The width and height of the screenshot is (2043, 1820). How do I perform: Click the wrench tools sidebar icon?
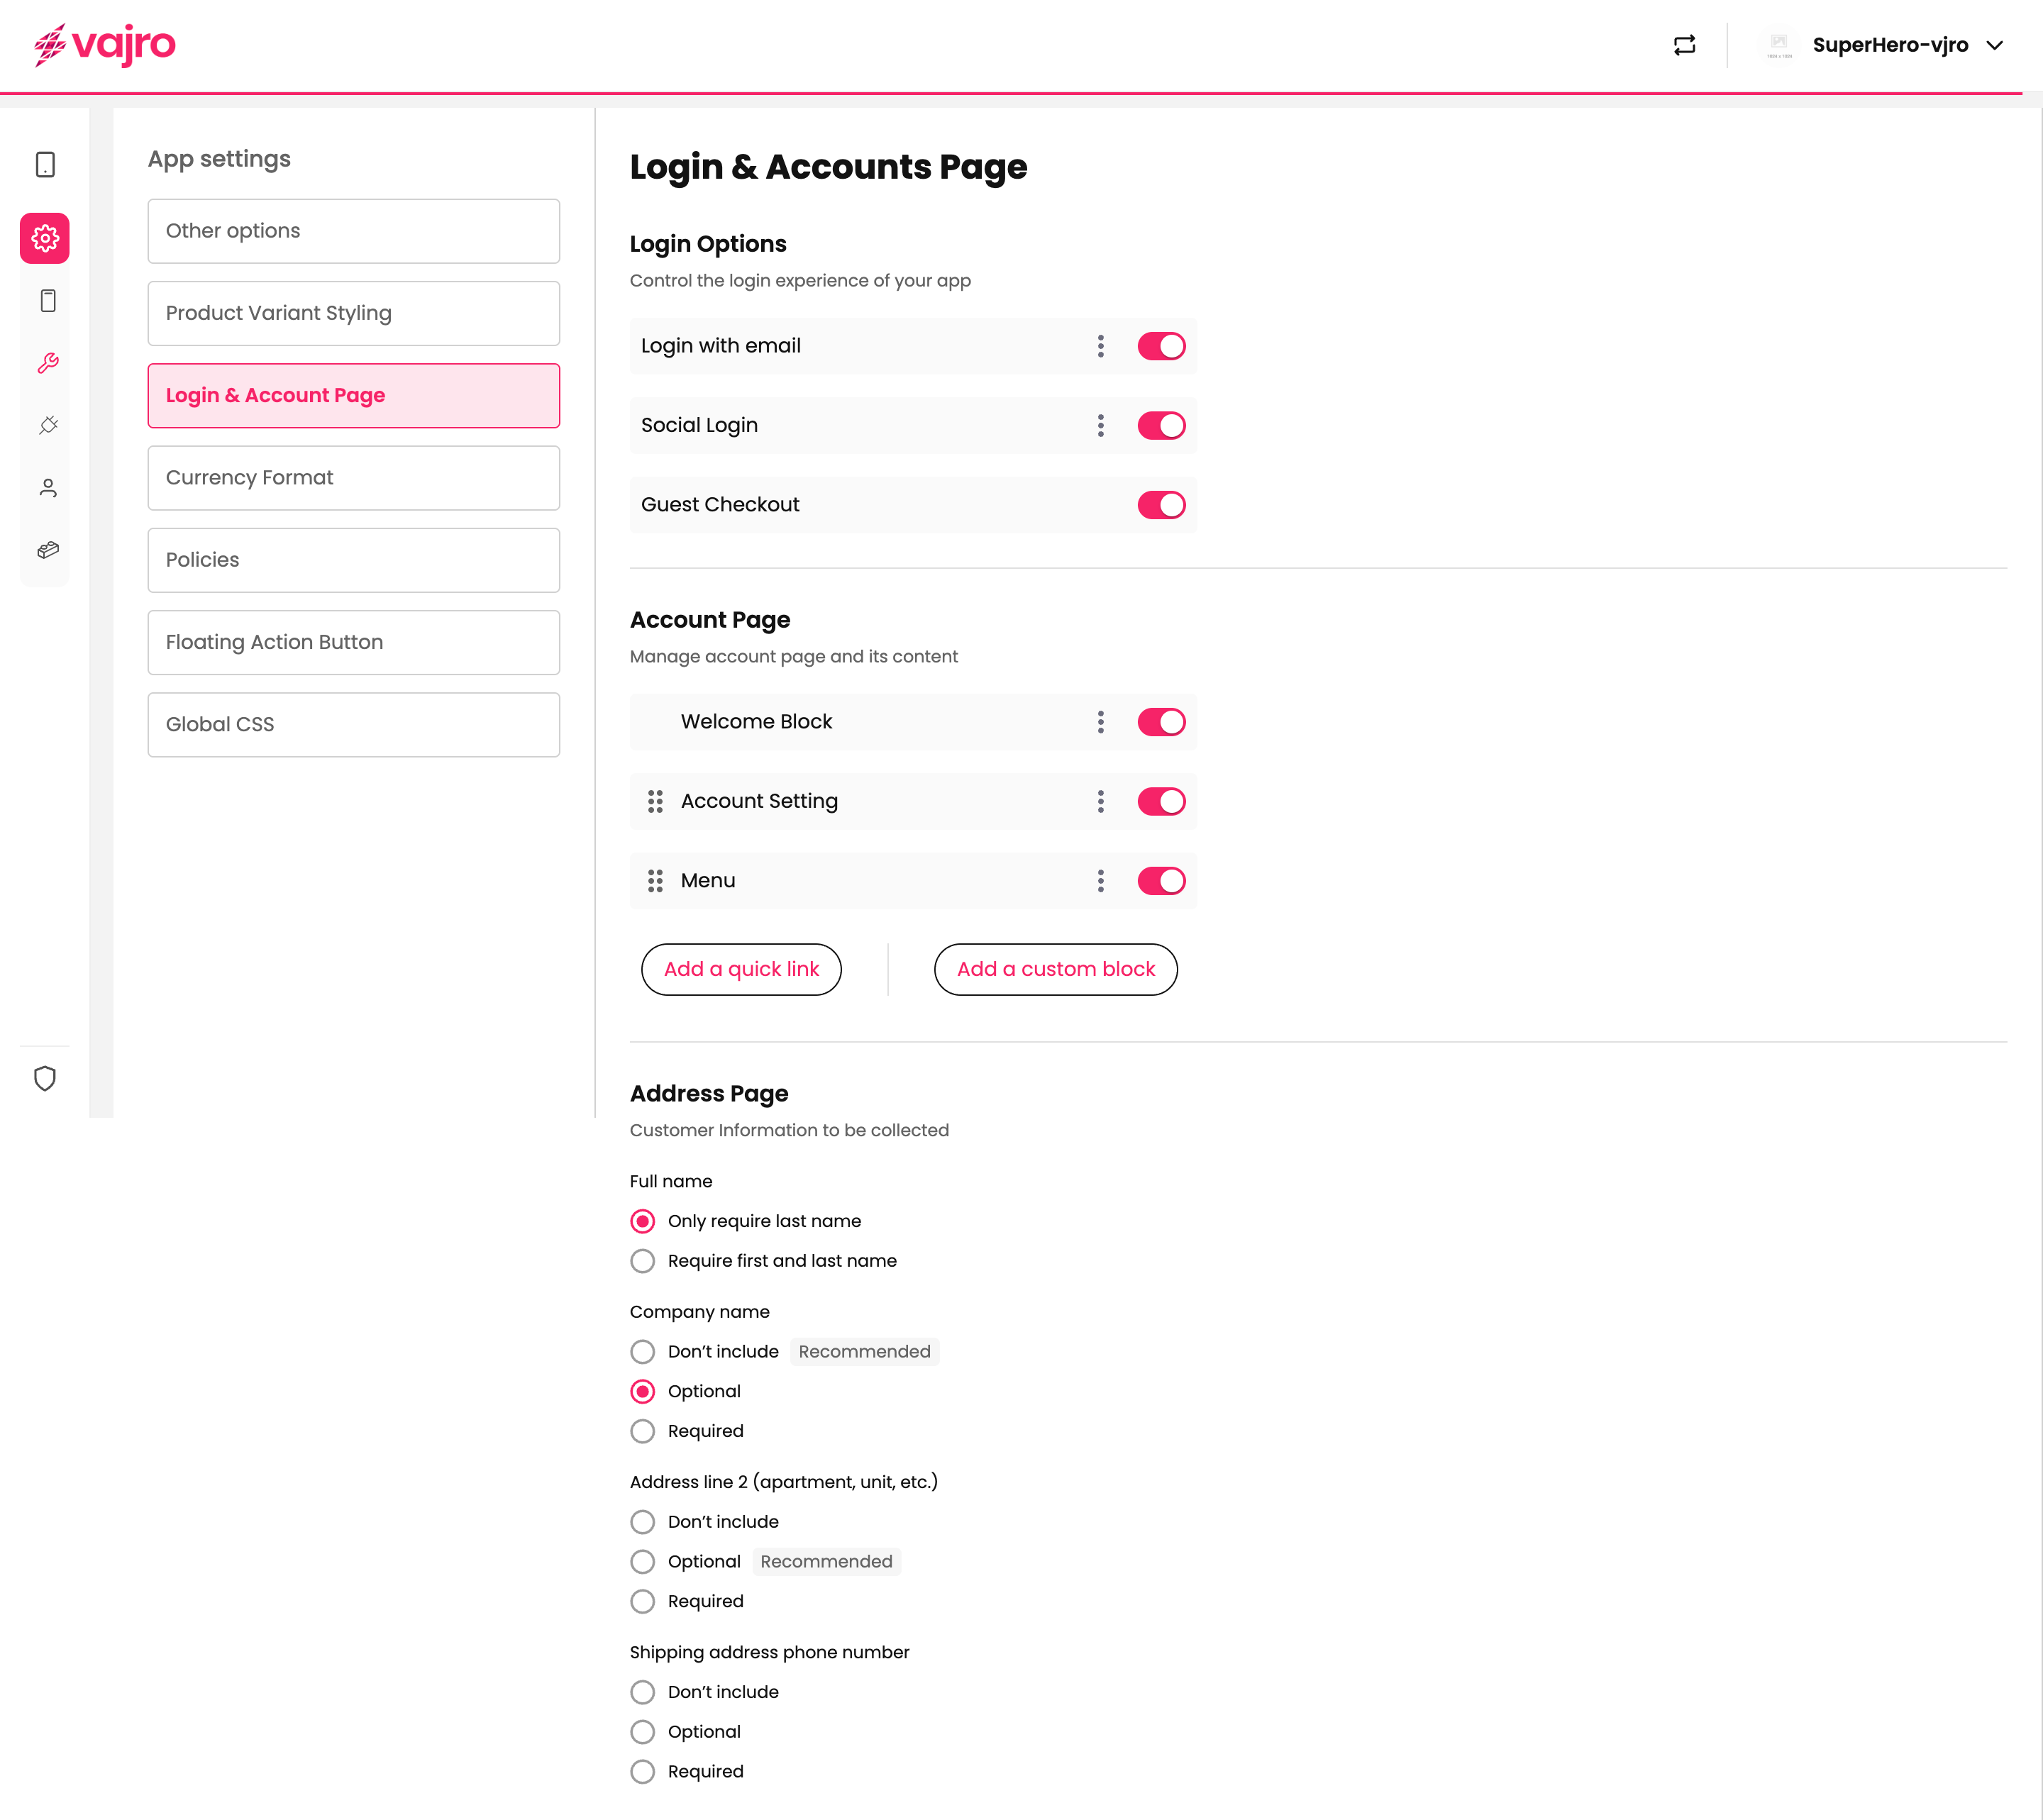47,363
